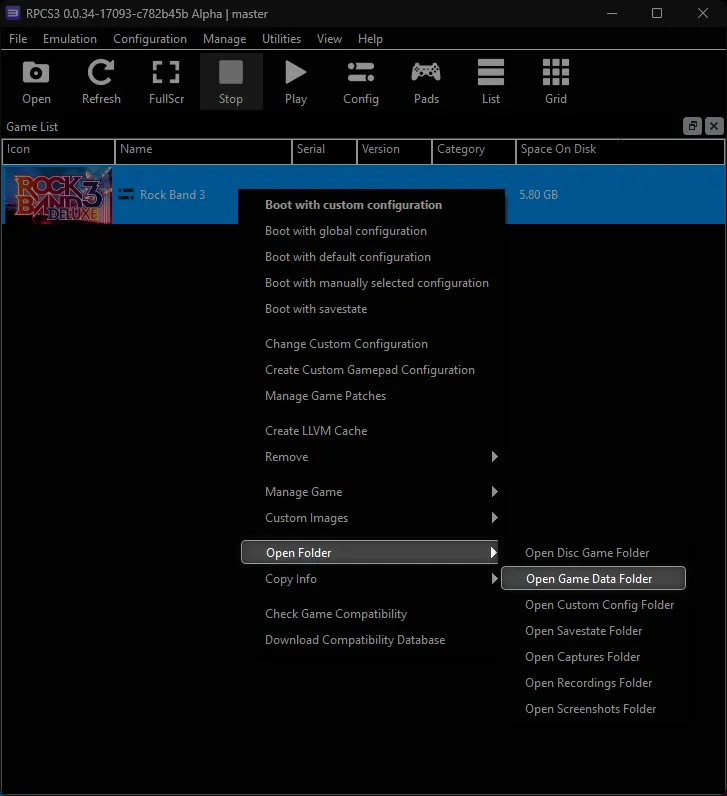Open the View menu

(x=329, y=39)
